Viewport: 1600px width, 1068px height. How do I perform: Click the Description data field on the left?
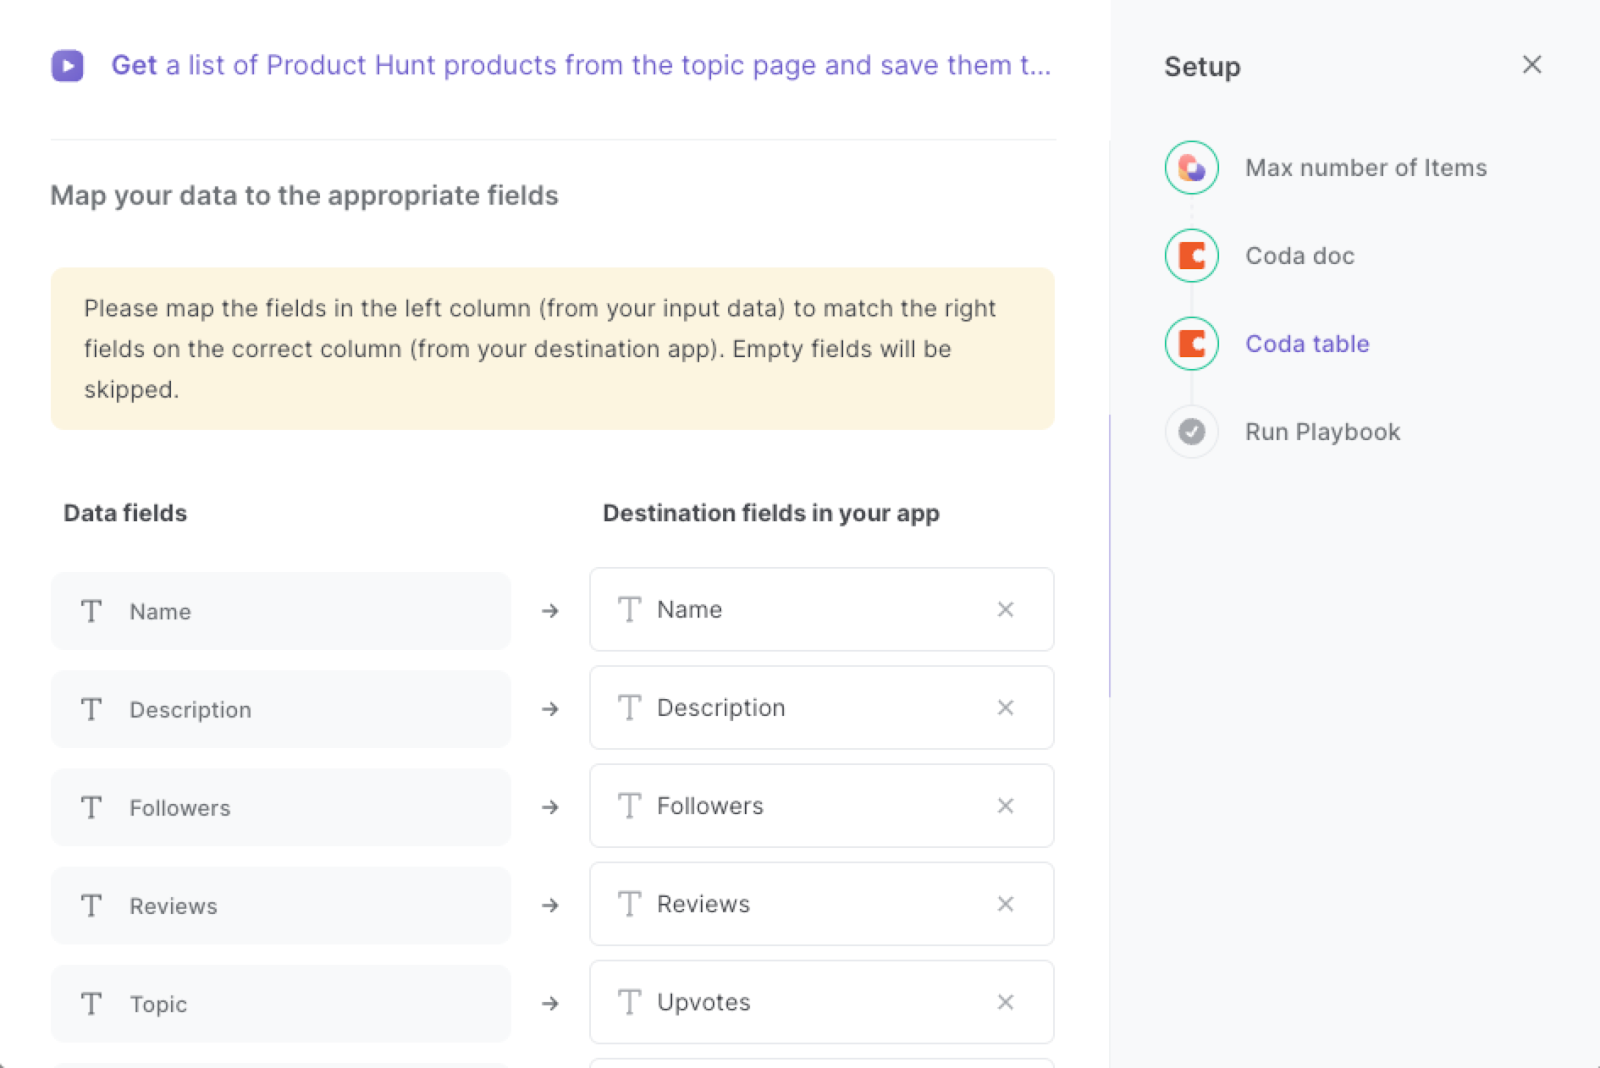click(x=281, y=709)
